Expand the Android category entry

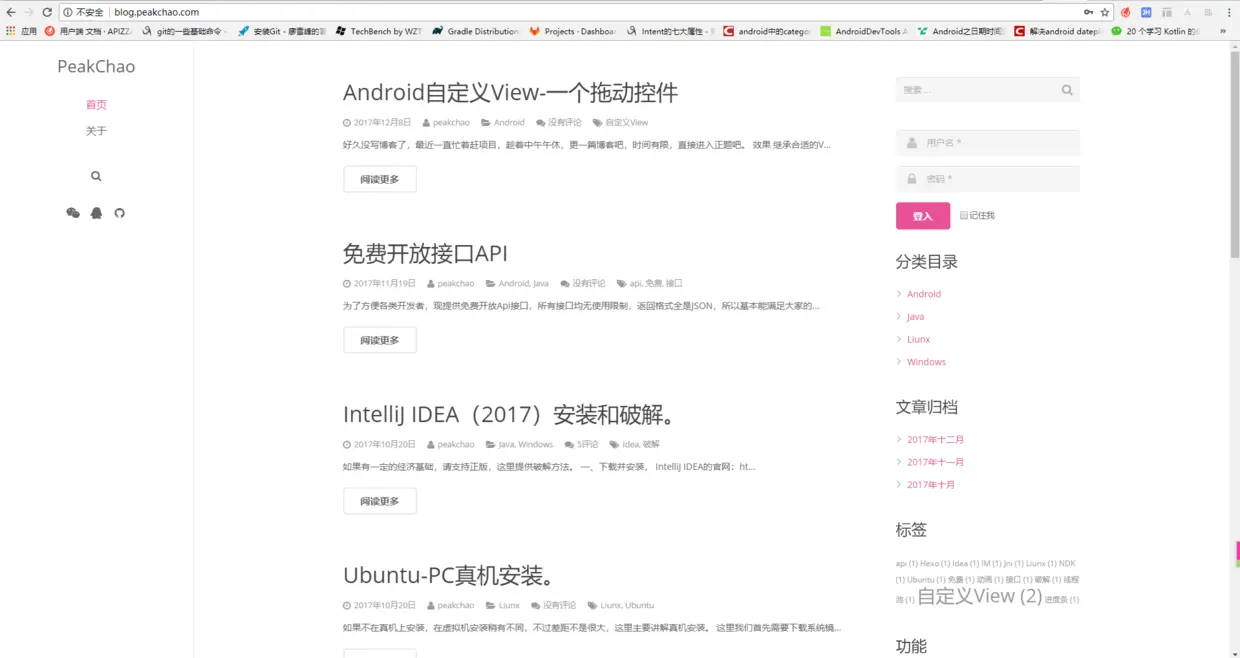click(922, 293)
